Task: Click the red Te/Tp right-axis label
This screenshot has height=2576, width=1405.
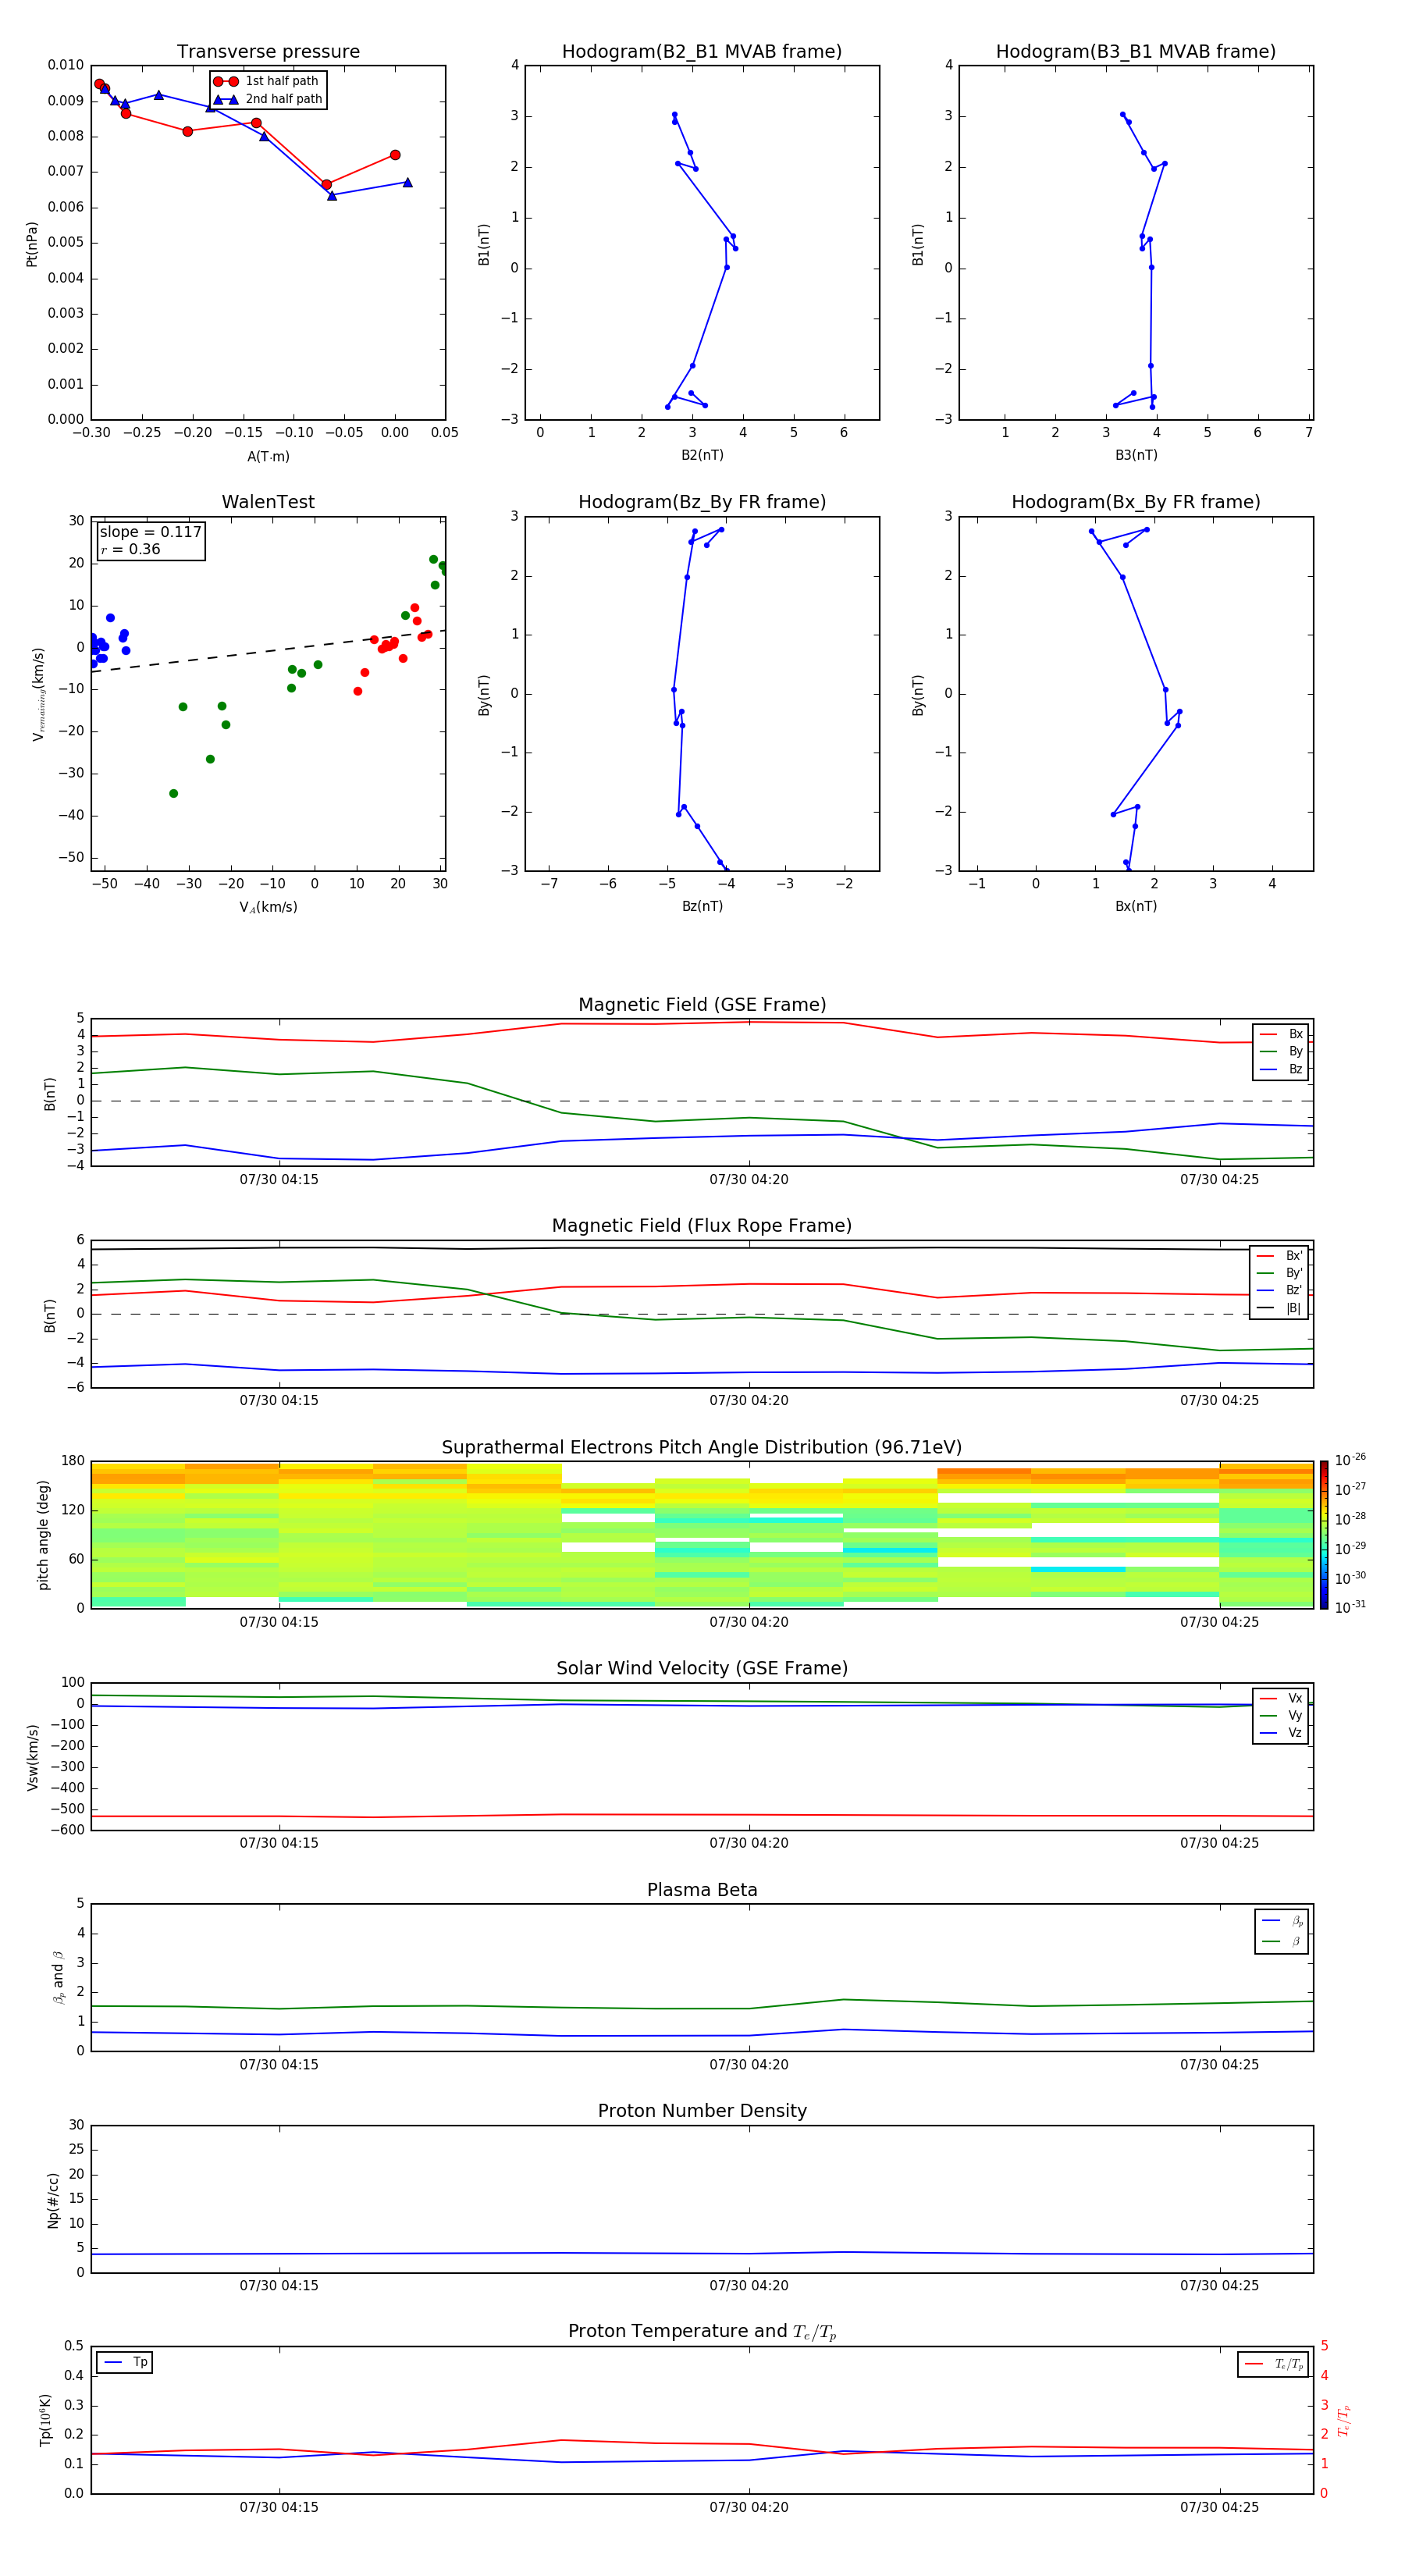Action: pyautogui.click(x=1344, y=2421)
